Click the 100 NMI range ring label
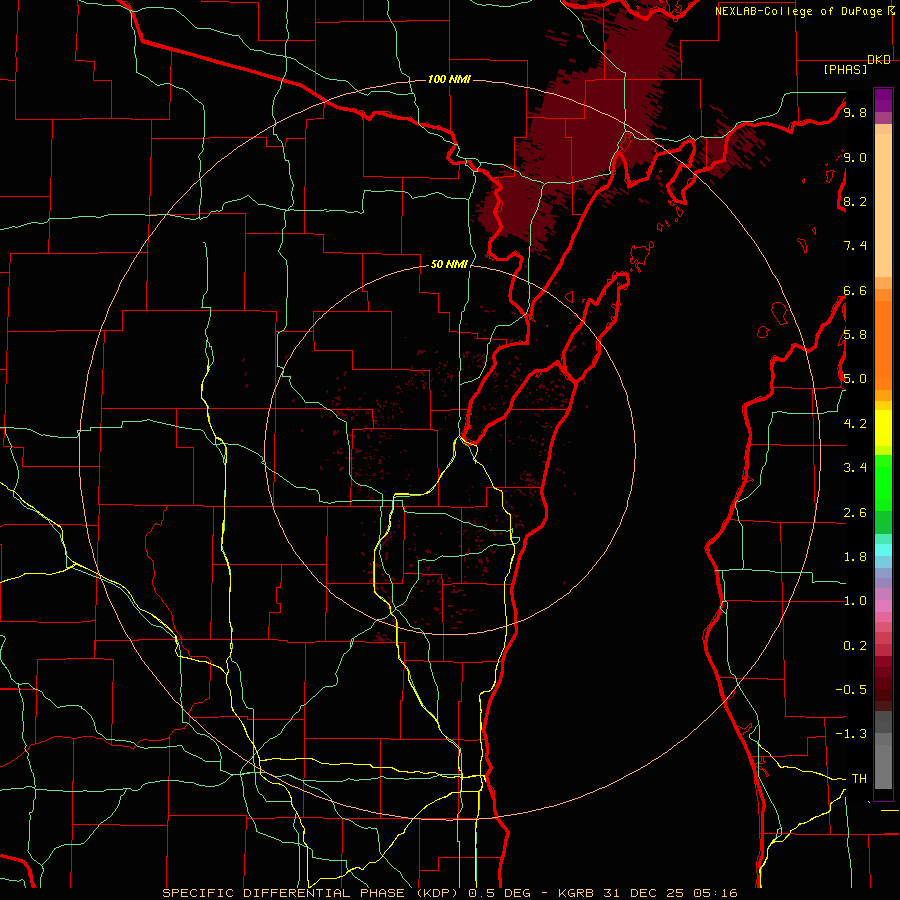Image resolution: width=900 pixels, height=900 pixels. pos(449,79)
